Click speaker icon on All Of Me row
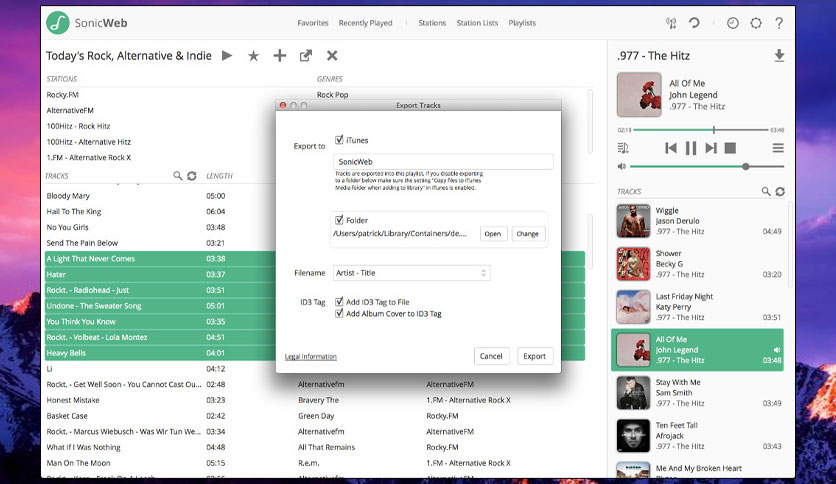The height and width of the screenshot is (484, 836). click(x=777, y=350)
